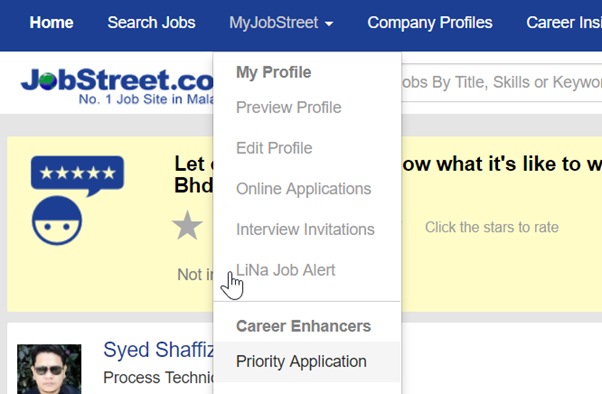Click the JobStreet.com logo
This screenshot has width=602, height=394.
click(117, 86)
